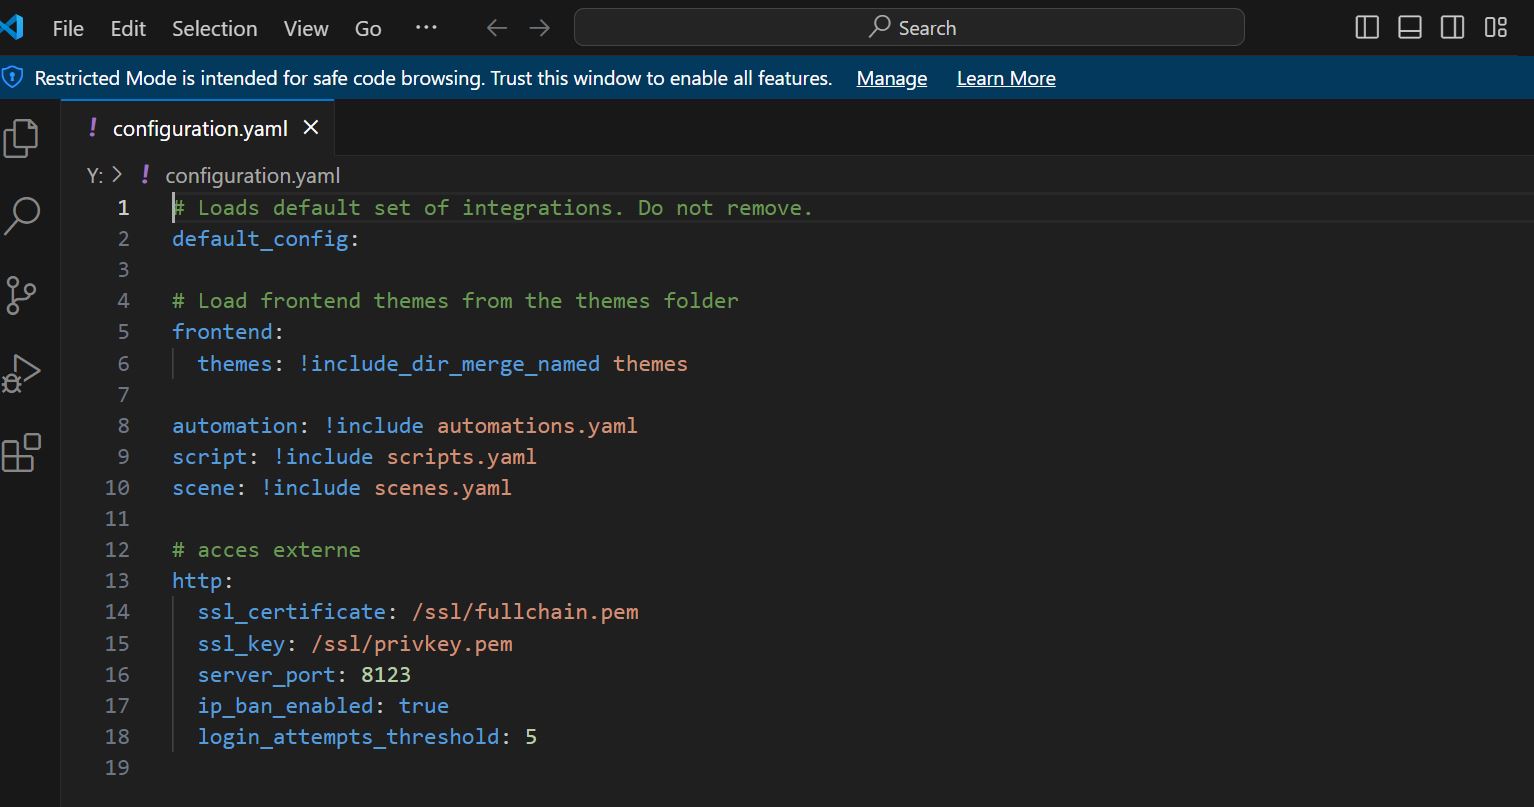Expand the Y: breadcrumb path segment
Viewport: 1534px width, 807px height.
(95, 176)
